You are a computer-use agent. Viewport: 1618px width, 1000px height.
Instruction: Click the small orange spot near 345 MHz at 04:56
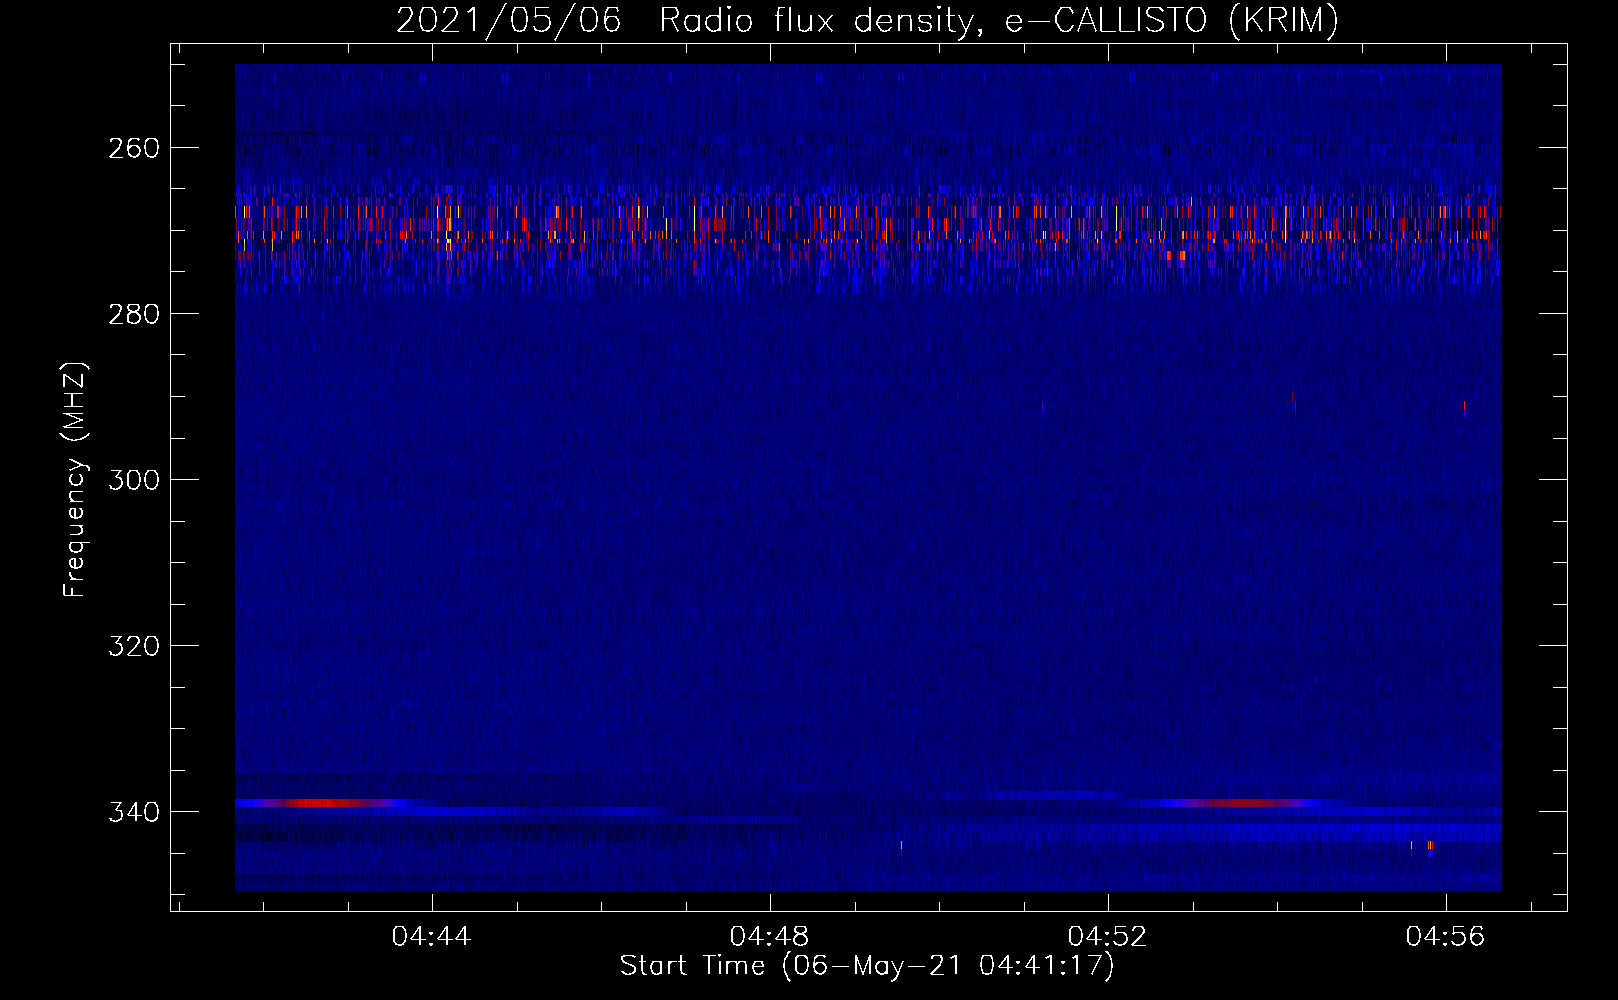pos(1430,846)
